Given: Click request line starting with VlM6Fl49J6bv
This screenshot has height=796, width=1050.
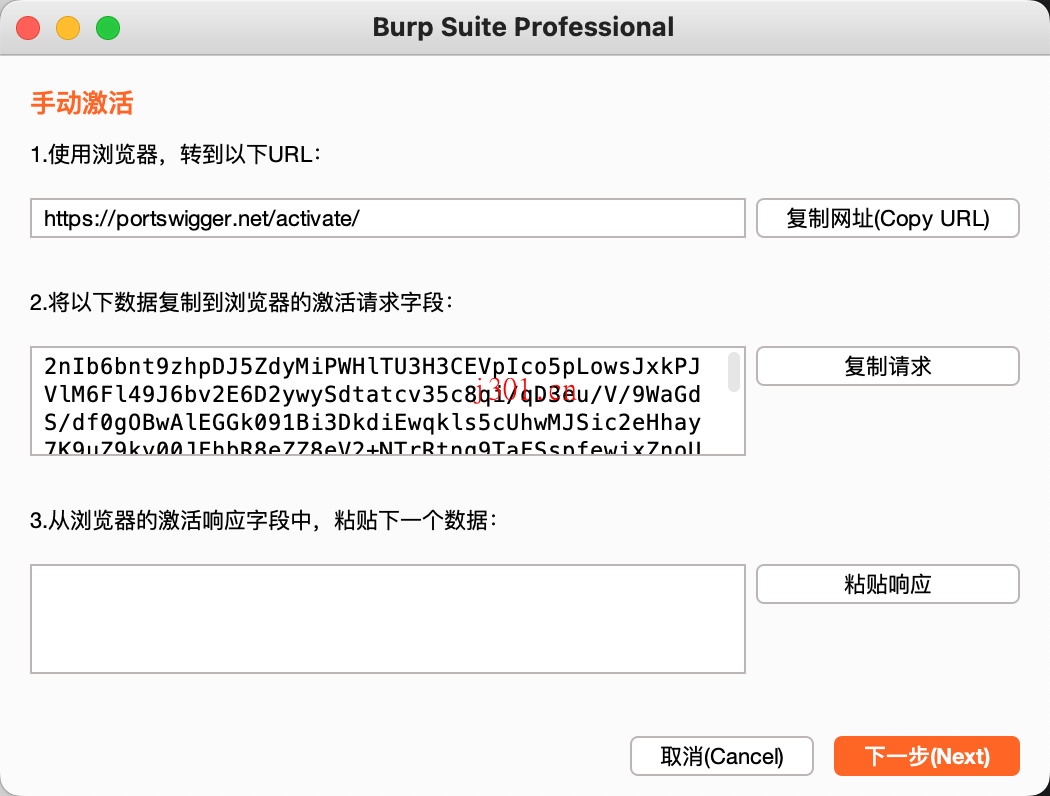Looking at the screenshot, I should click(x=372, y=394).
